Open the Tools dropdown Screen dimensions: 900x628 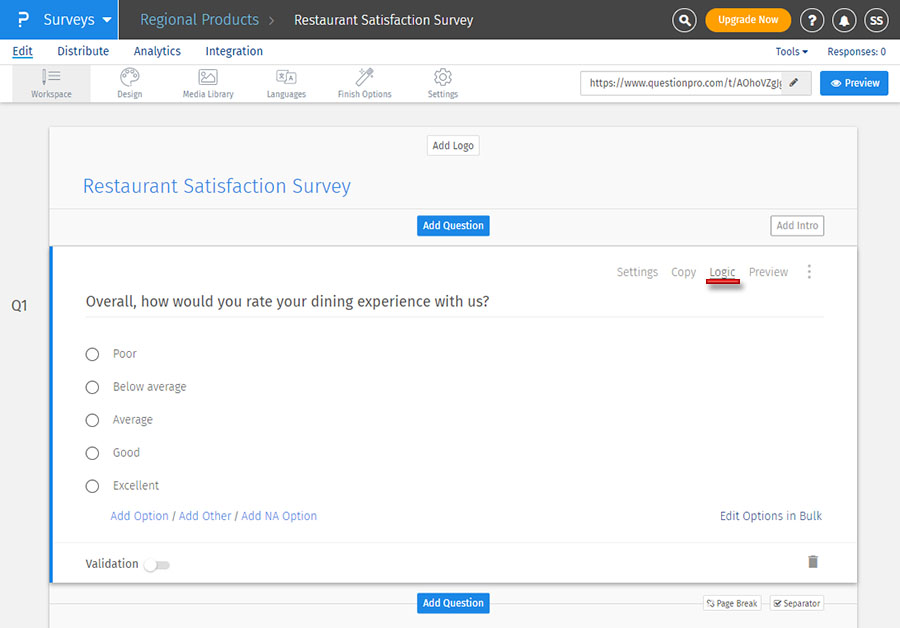(791, 51)
